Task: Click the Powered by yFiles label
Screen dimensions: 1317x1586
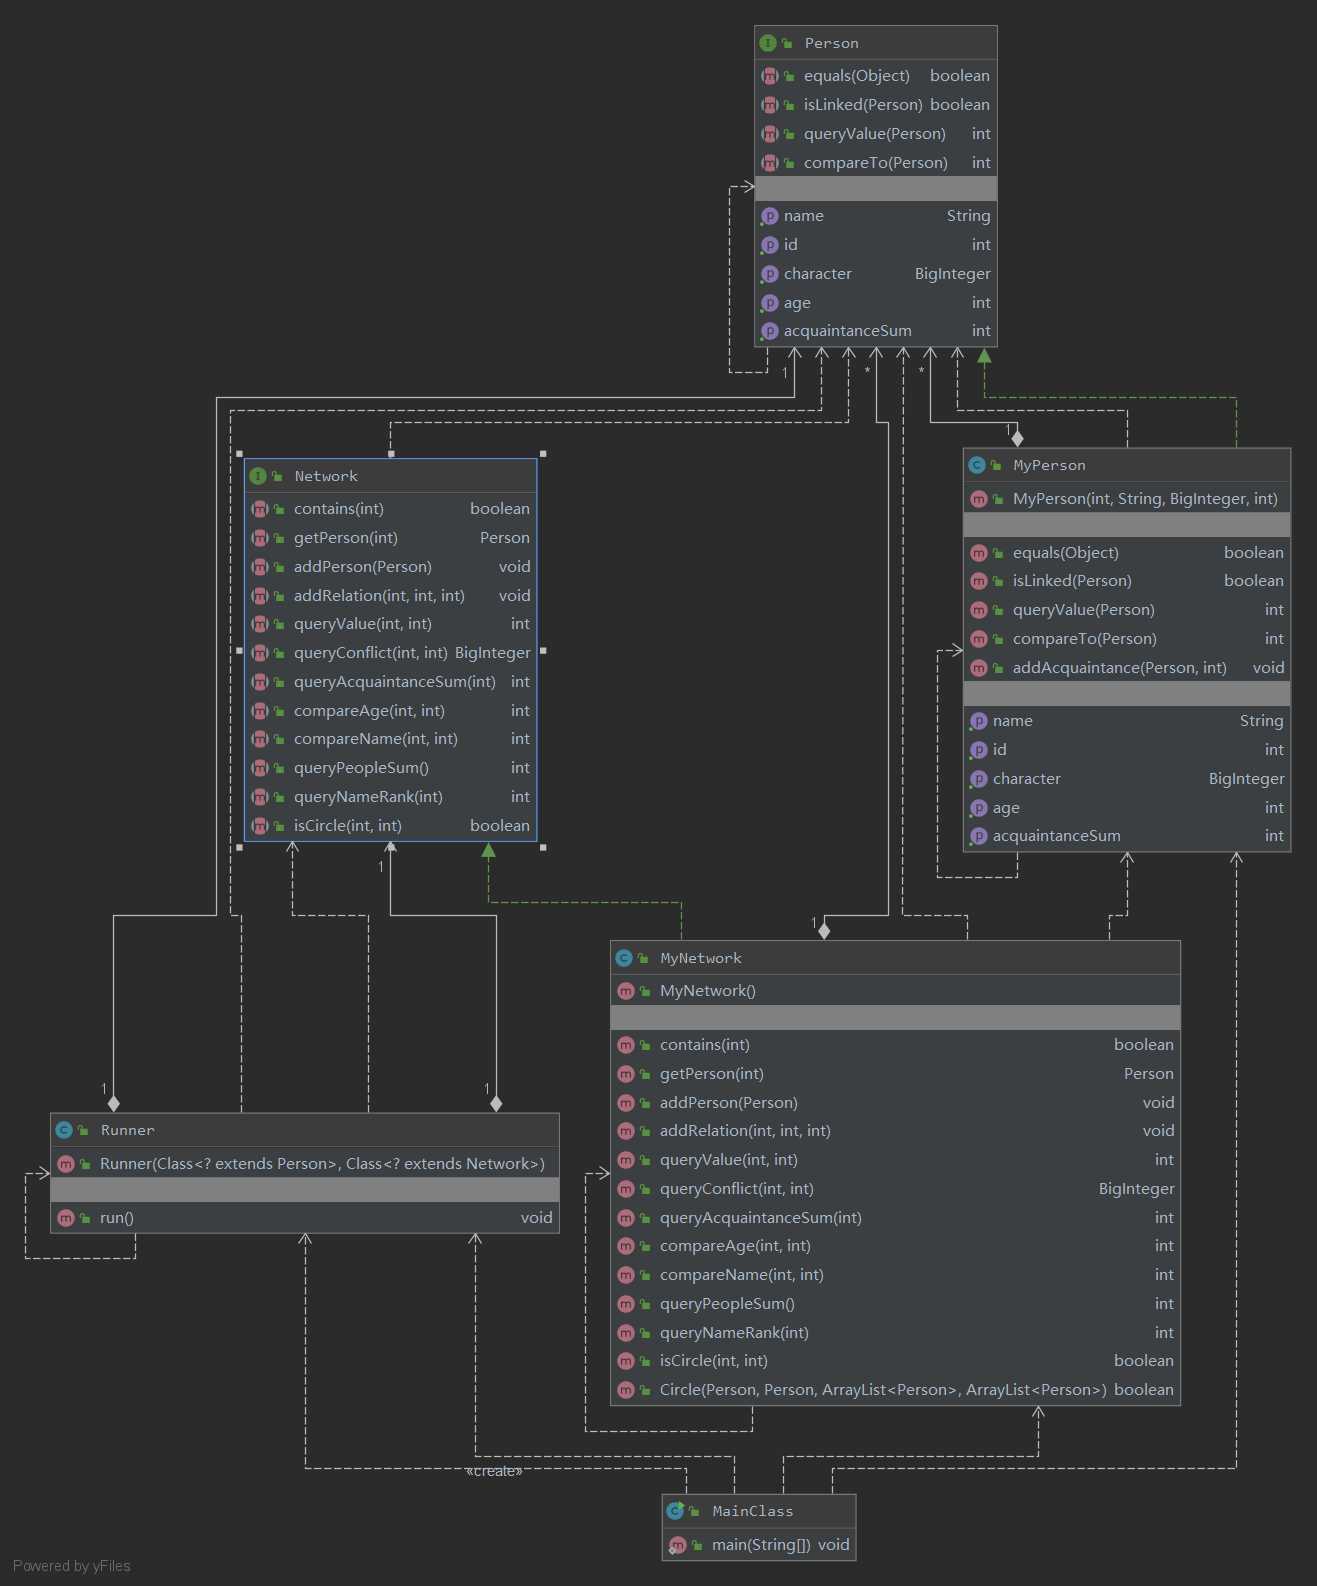Action: click(72, 1566)
